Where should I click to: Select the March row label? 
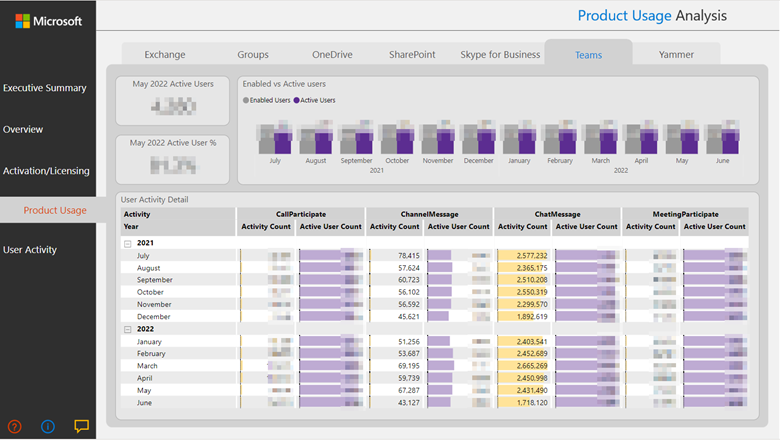pos(147,366)
